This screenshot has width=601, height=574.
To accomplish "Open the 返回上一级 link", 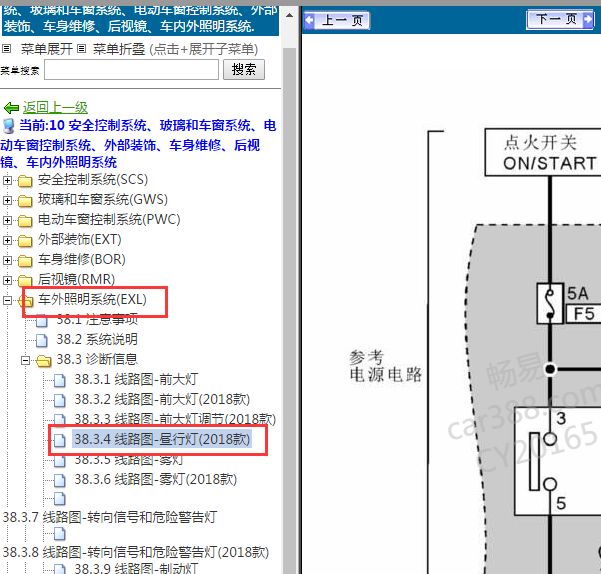I will click(55, 107).
